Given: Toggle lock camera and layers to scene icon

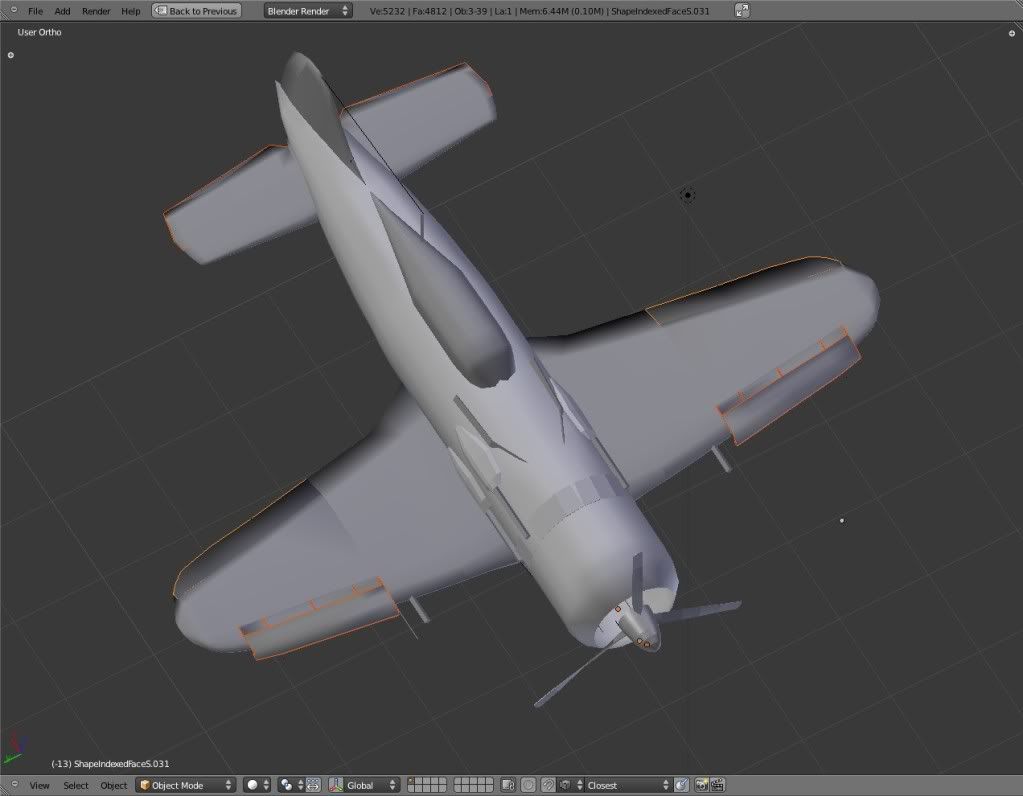Looking at the screenshot, I should tap(508, 785).
